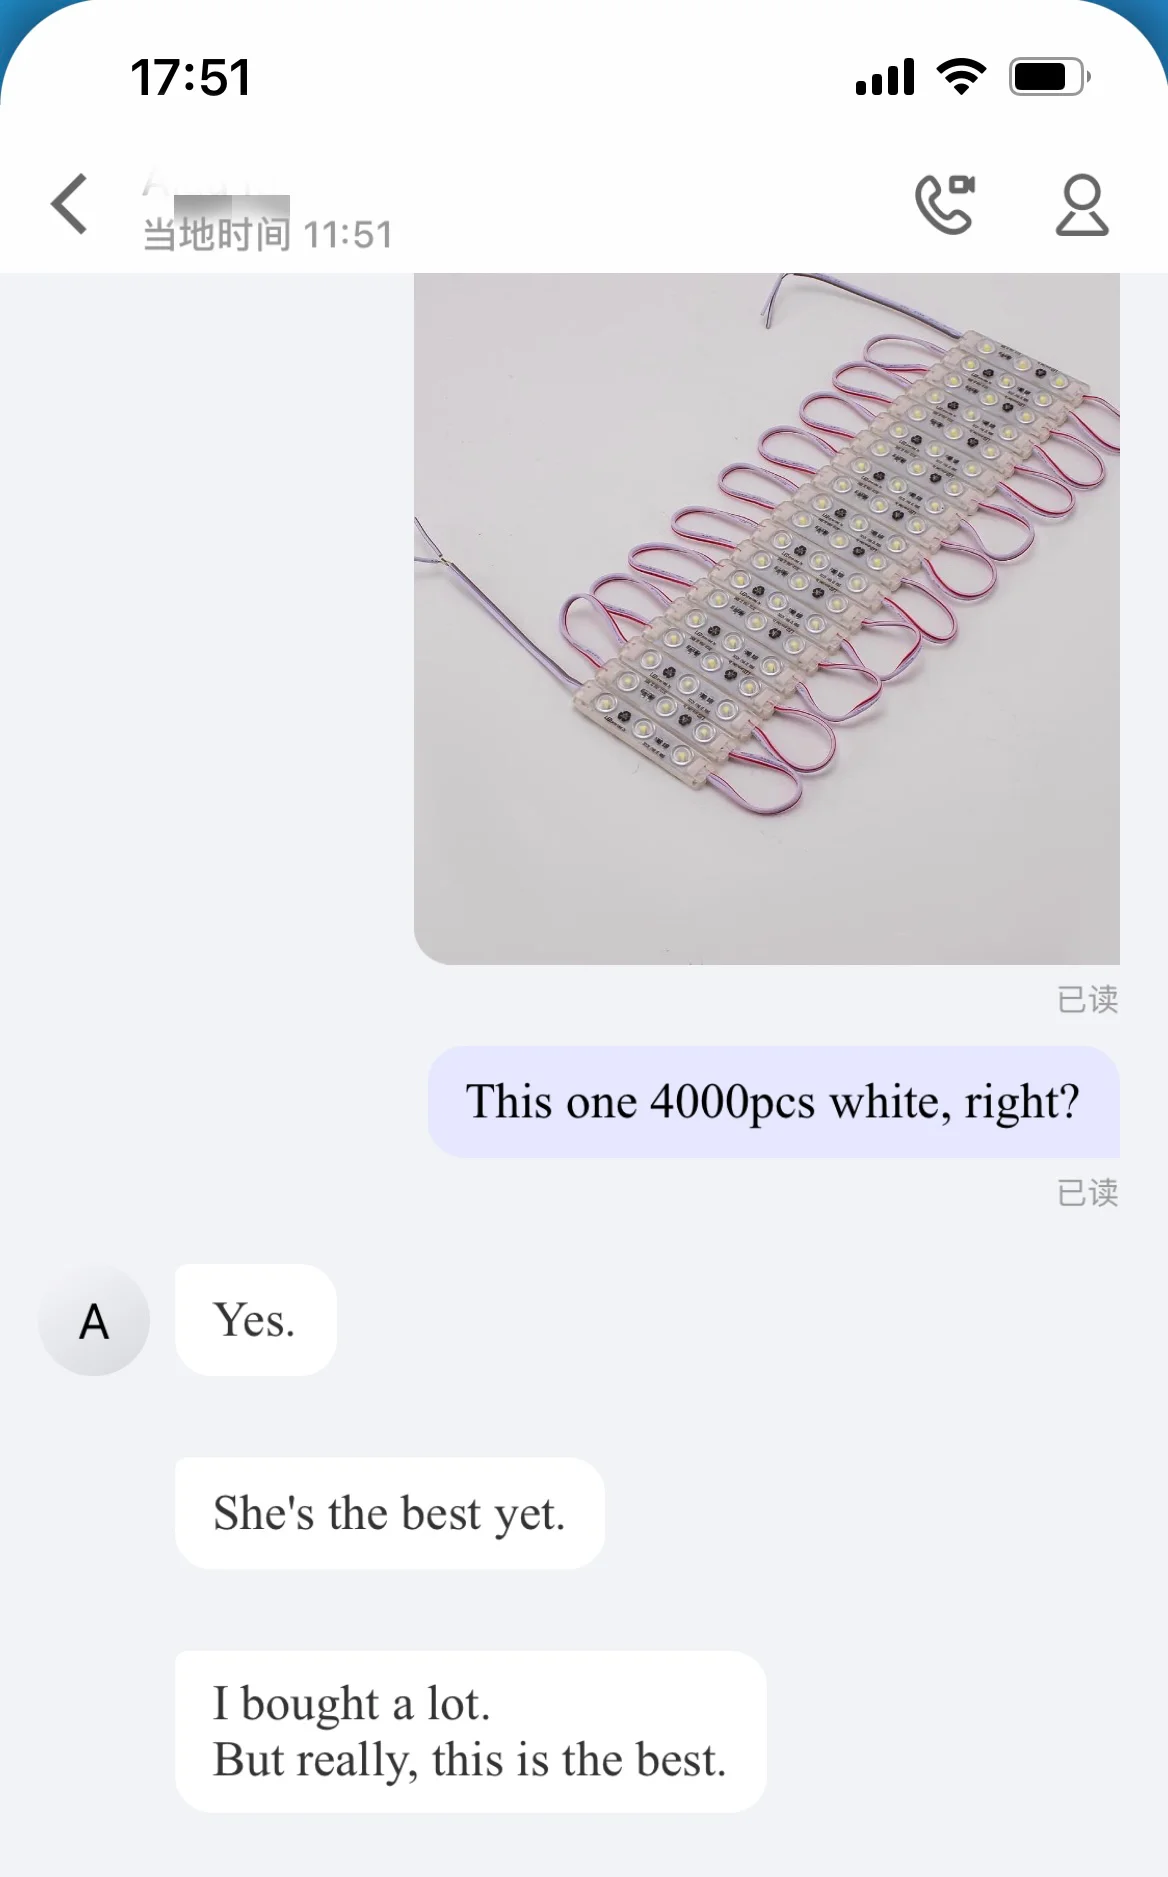Tap the 已读 label under the photo
This screenshot has width=1168, height=1877.
pos(1088,999)
